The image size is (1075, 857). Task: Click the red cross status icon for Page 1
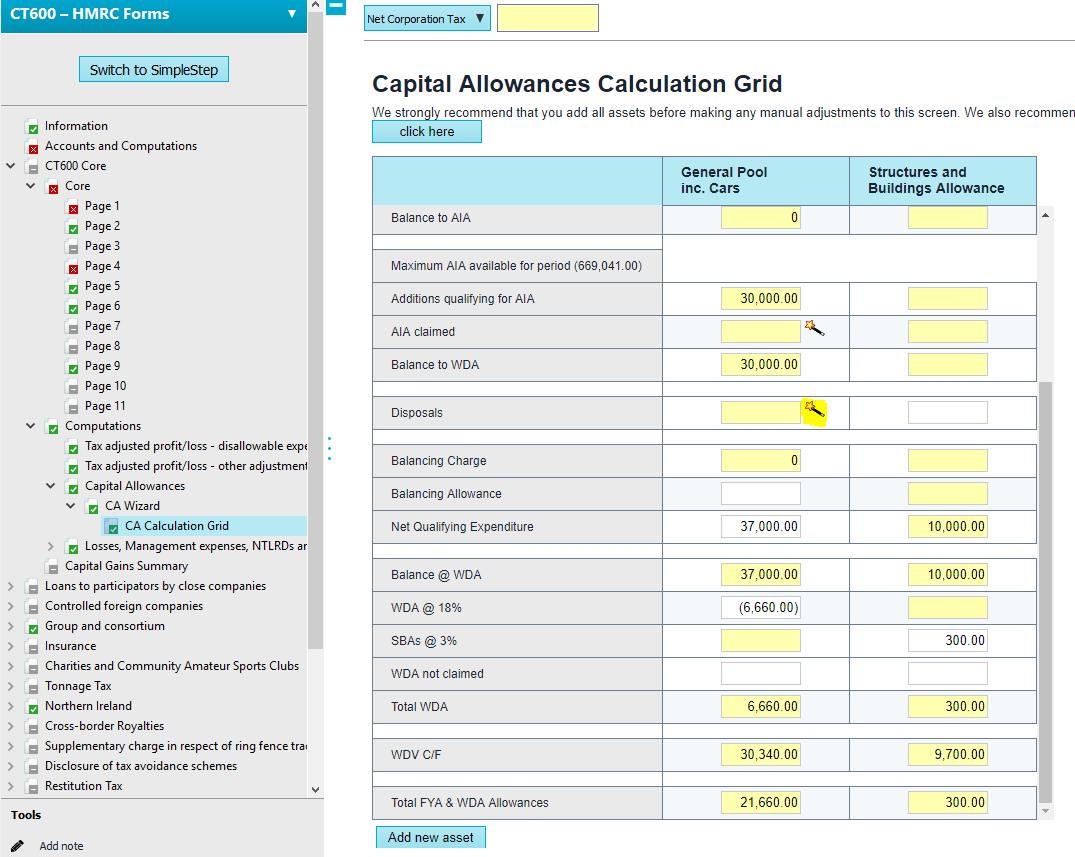tap(73, 207)
